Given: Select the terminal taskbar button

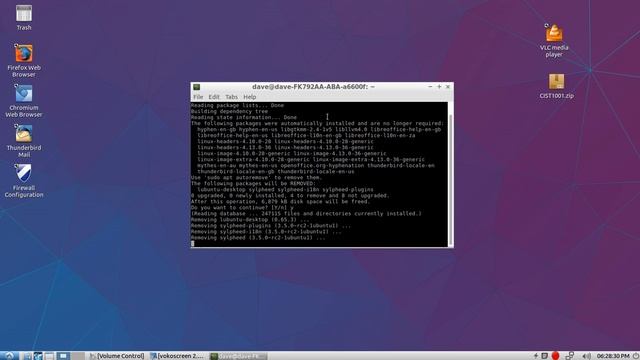Looking at the screenshot, I should click(x=238, y=356).
